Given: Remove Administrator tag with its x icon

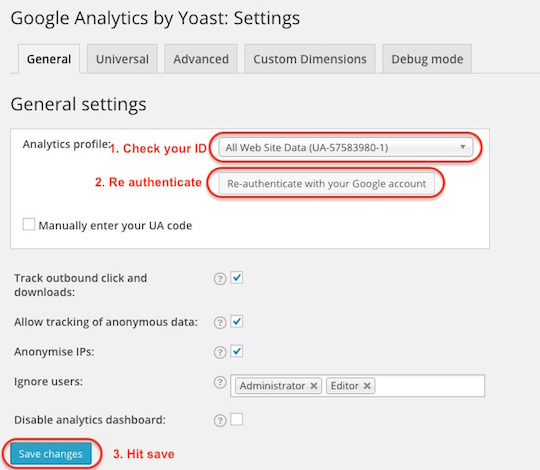Looking at the screenshot, I should tap(313, 386).
